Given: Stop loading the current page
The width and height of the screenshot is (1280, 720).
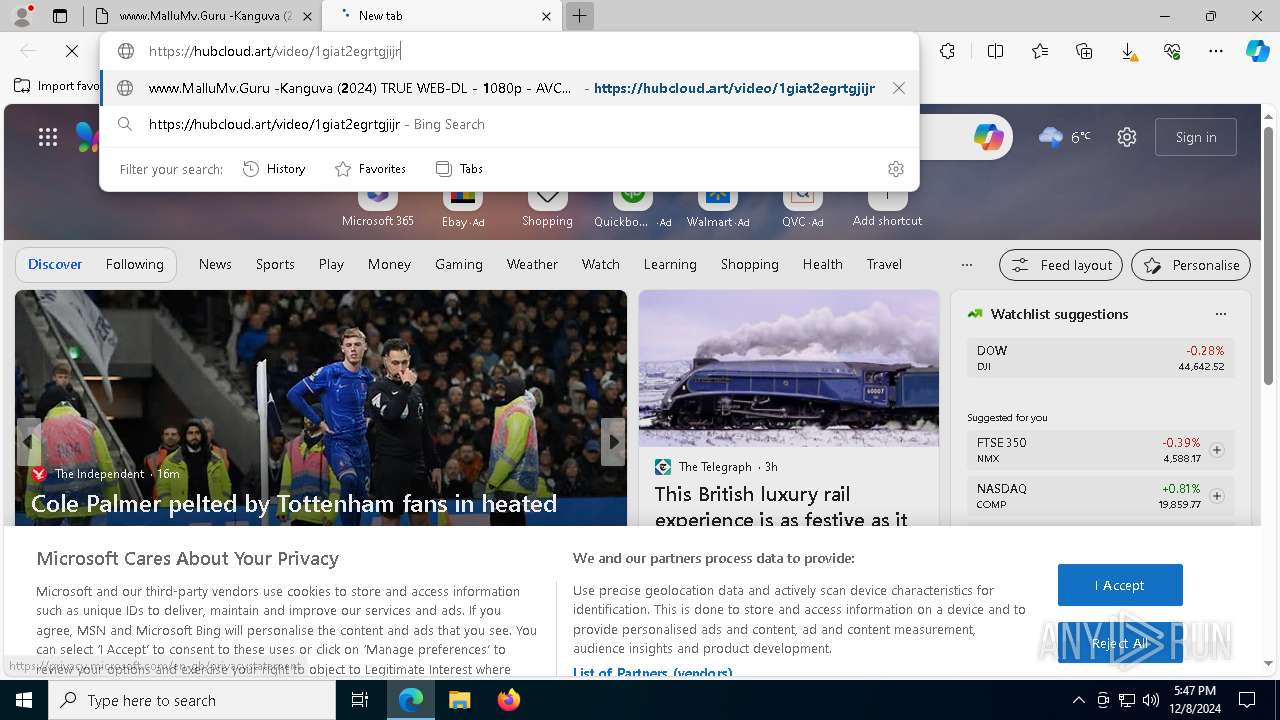Looking at the screenshot, I should point(72,51).
